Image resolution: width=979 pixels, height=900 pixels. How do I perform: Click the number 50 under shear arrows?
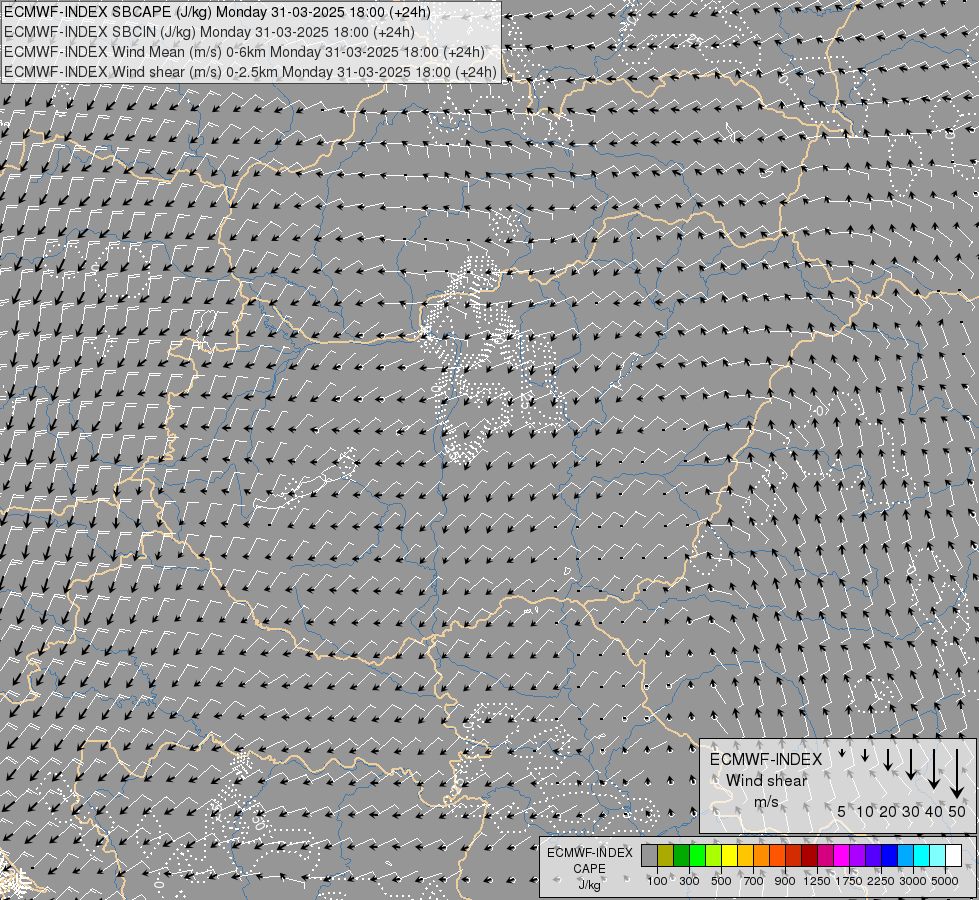click(x=957, y=811)
